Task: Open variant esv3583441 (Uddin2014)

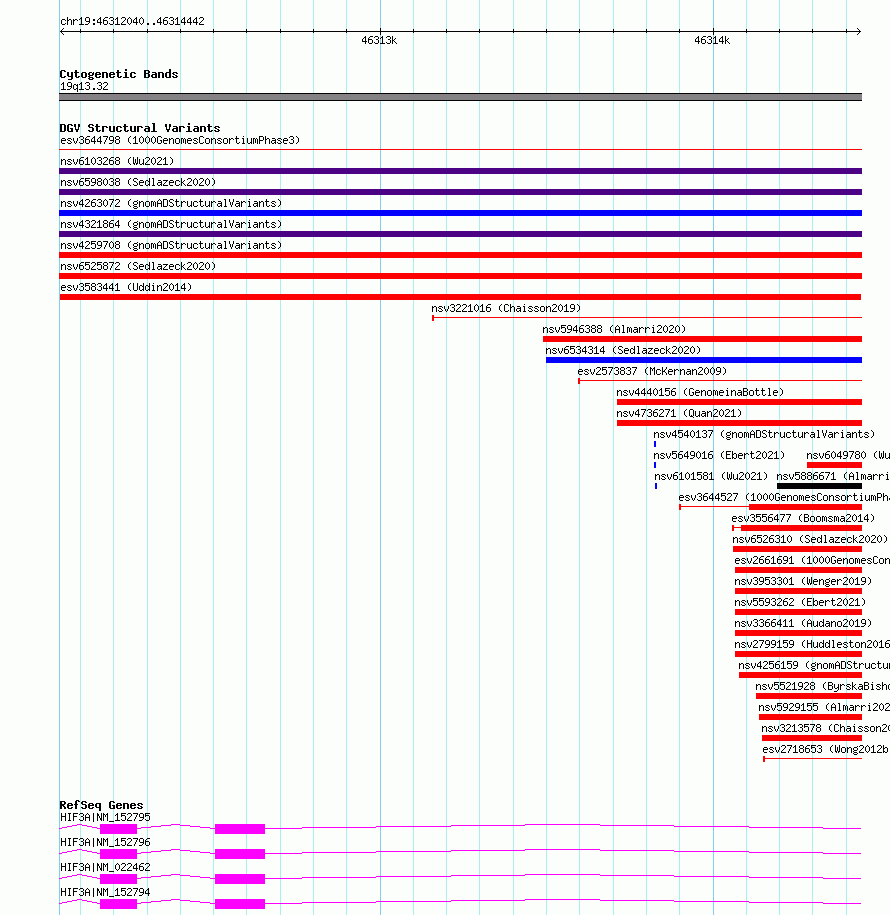Action: 126,288
